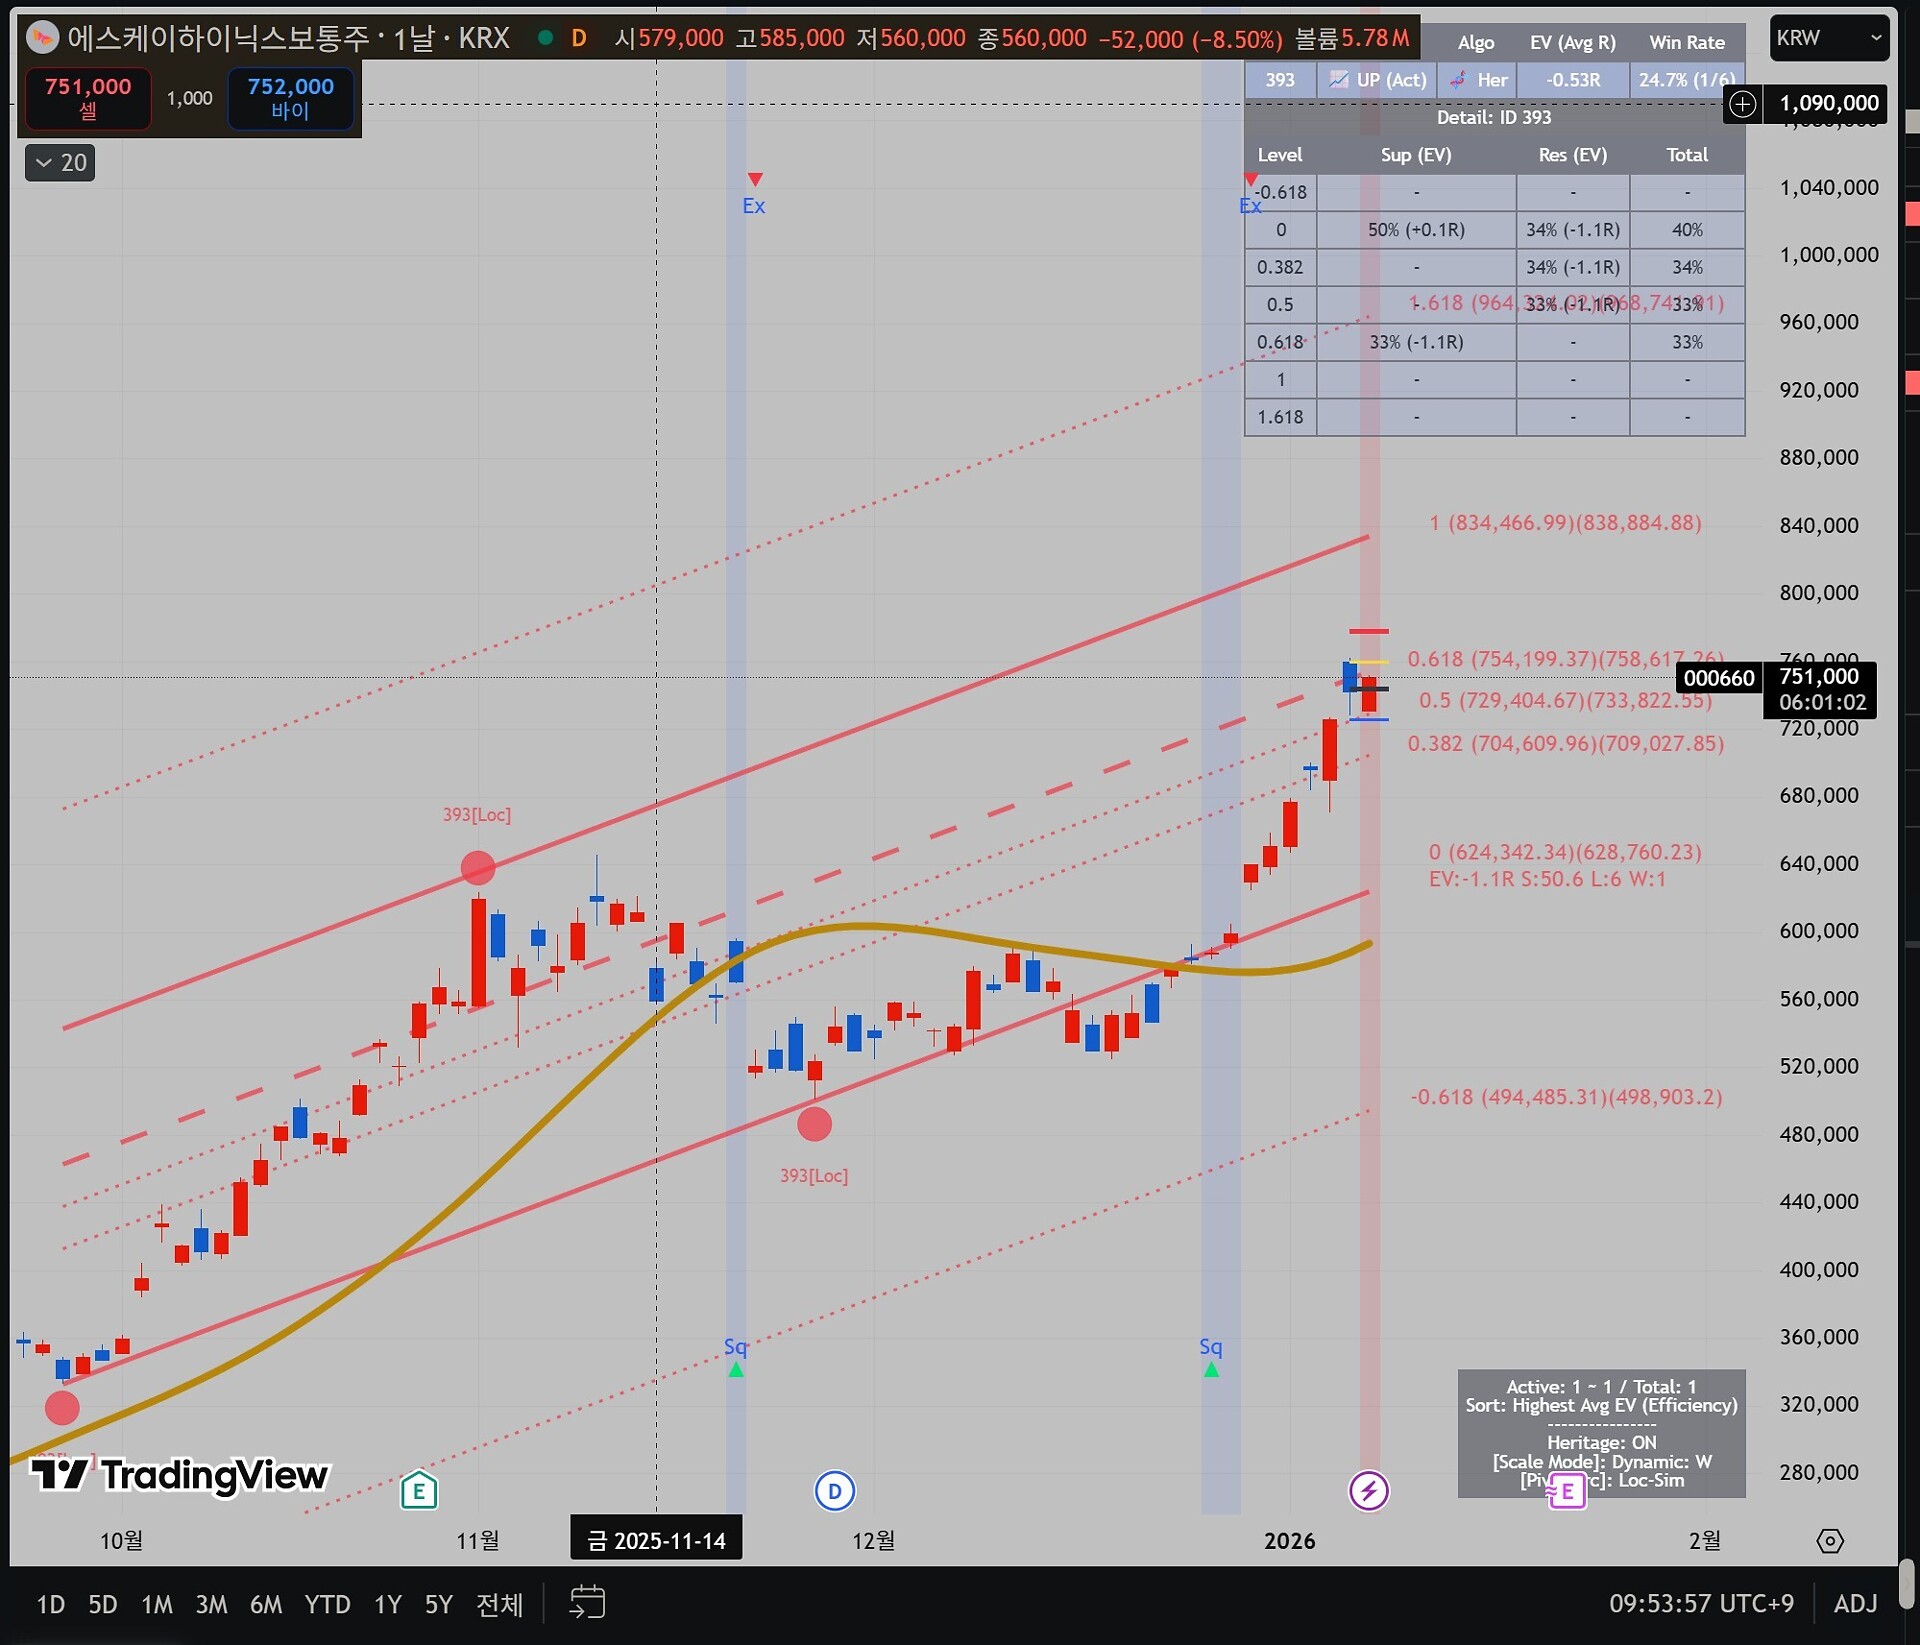Screen dimensions: 1920x1645
Task: Open the KRW currency dropdown
Action: tap(1828, 38)
